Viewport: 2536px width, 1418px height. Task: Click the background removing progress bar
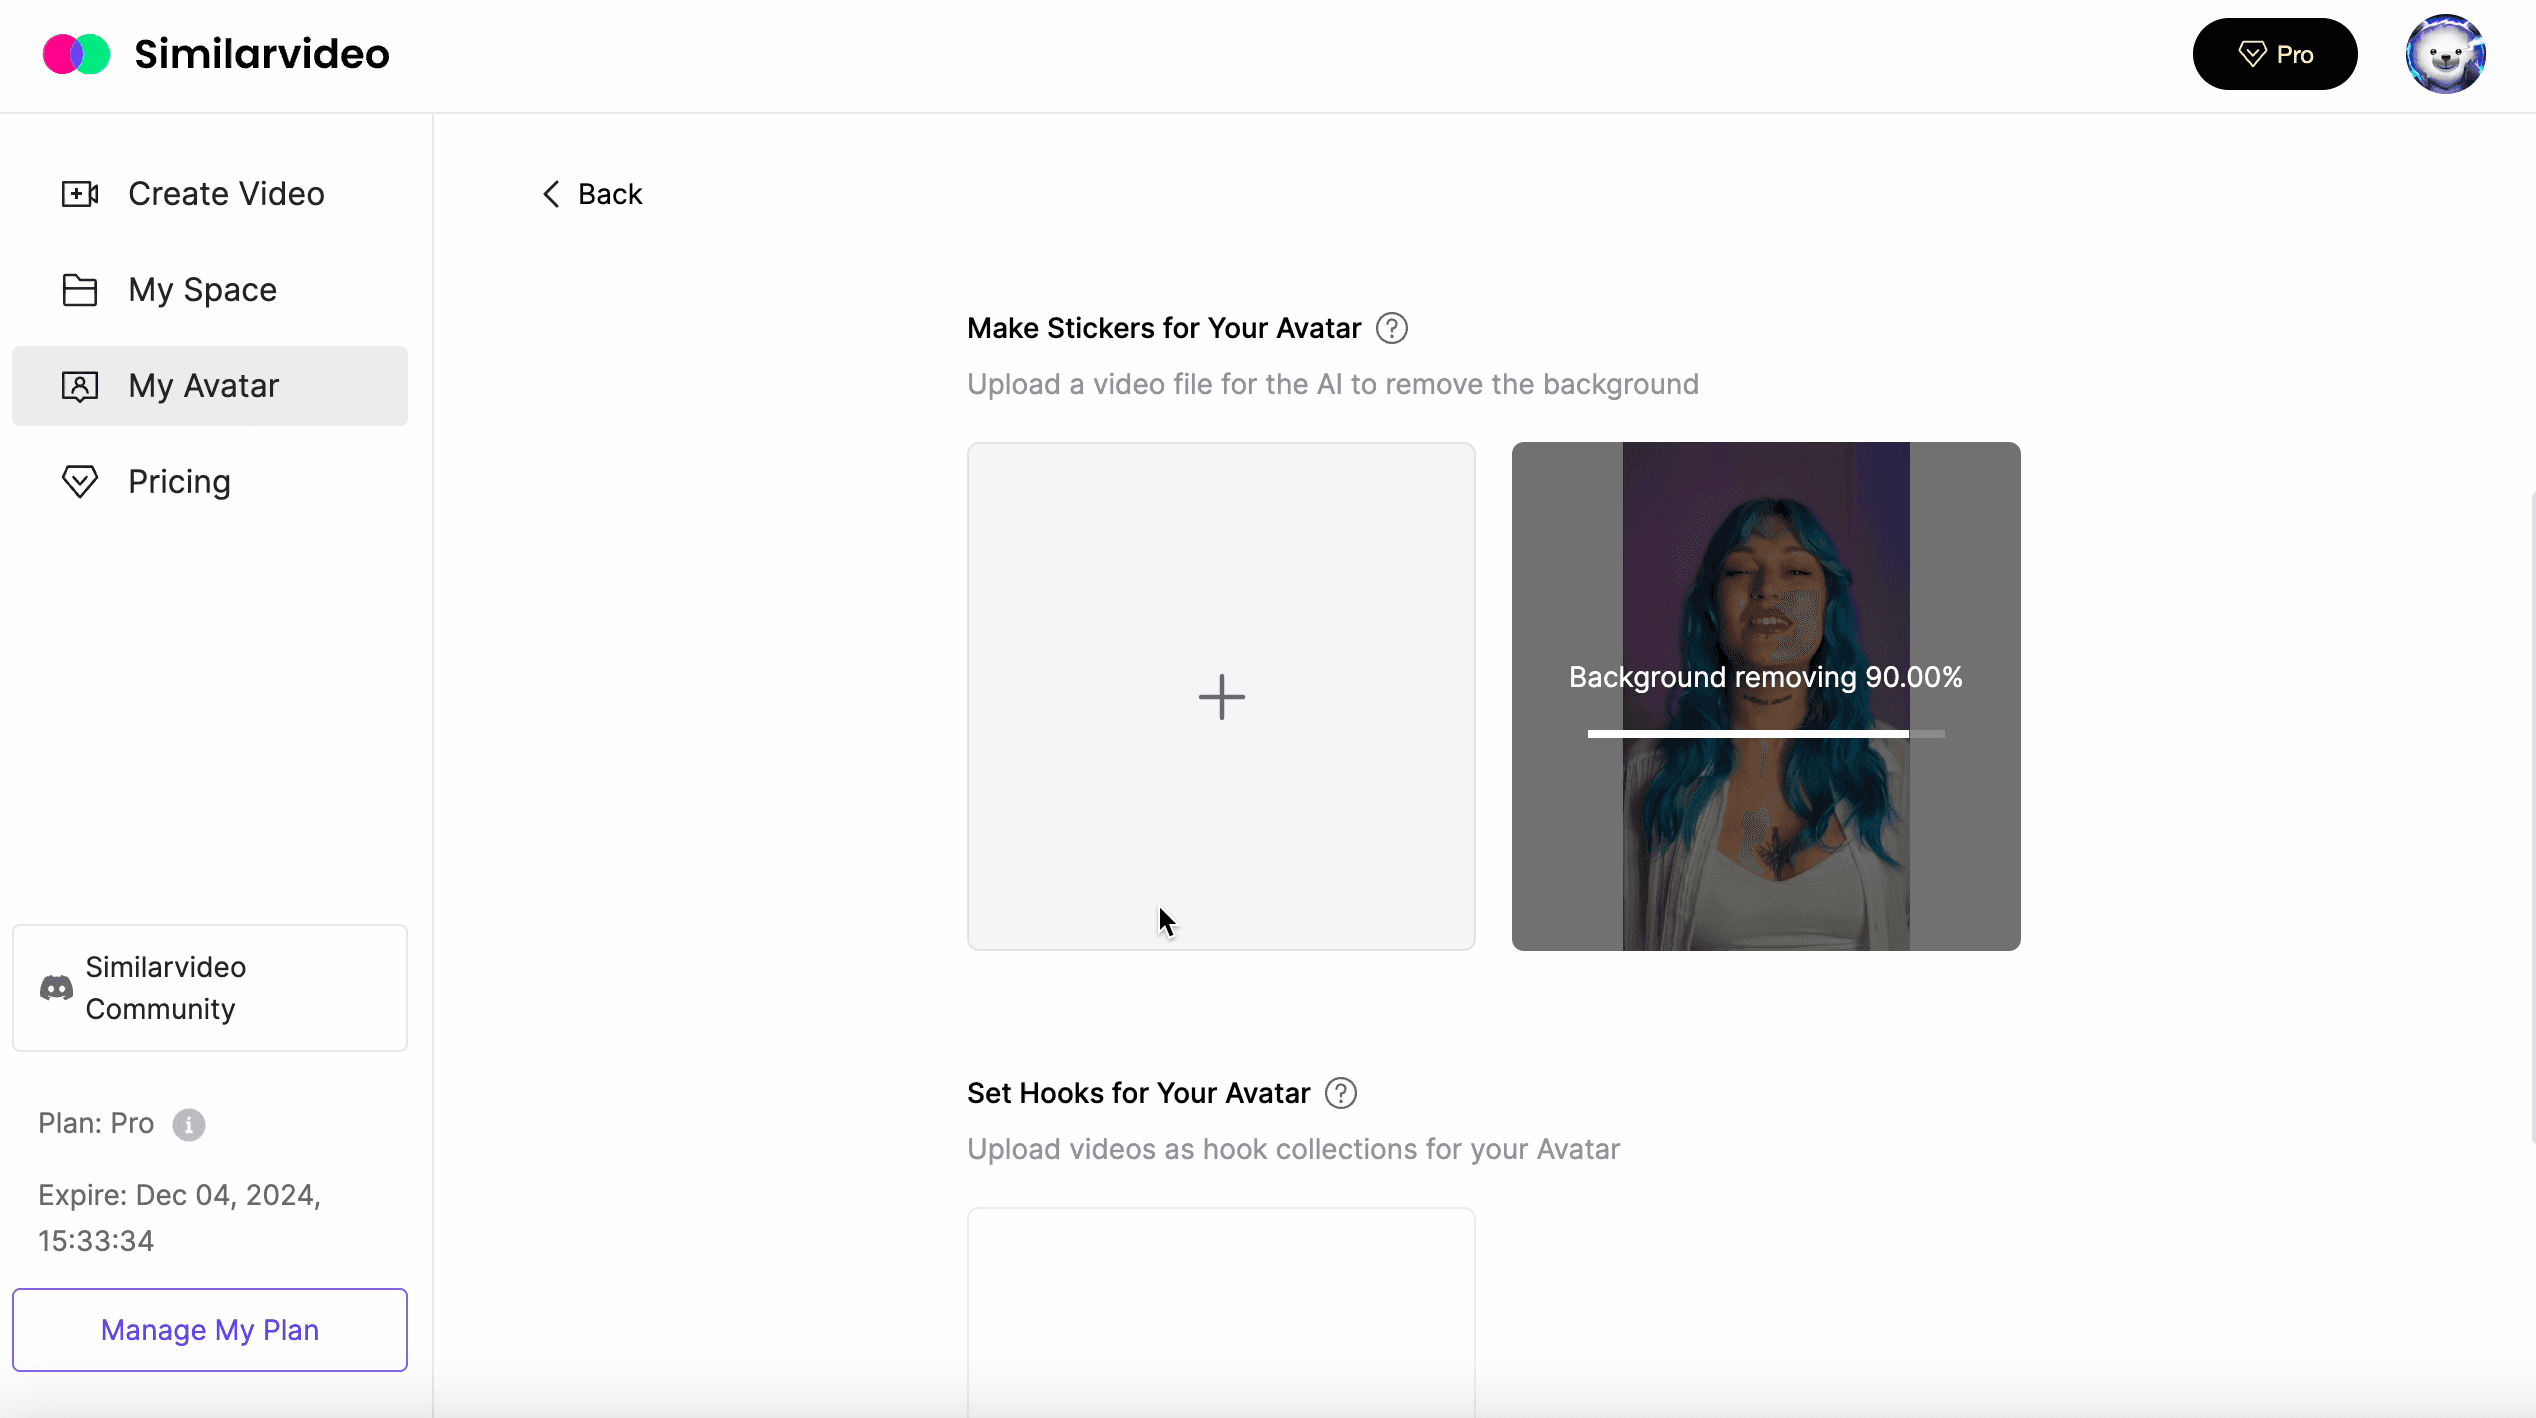[1766, 734]
